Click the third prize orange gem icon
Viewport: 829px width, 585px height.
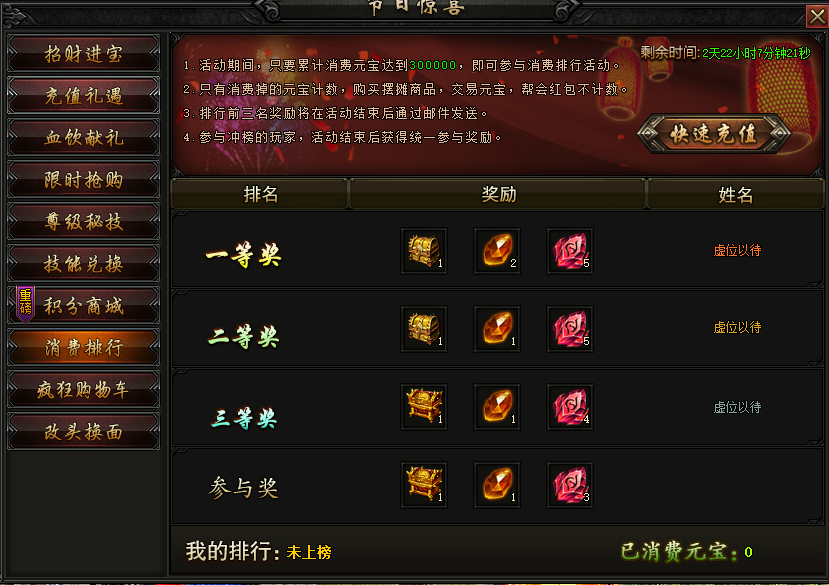pos(497,407)
